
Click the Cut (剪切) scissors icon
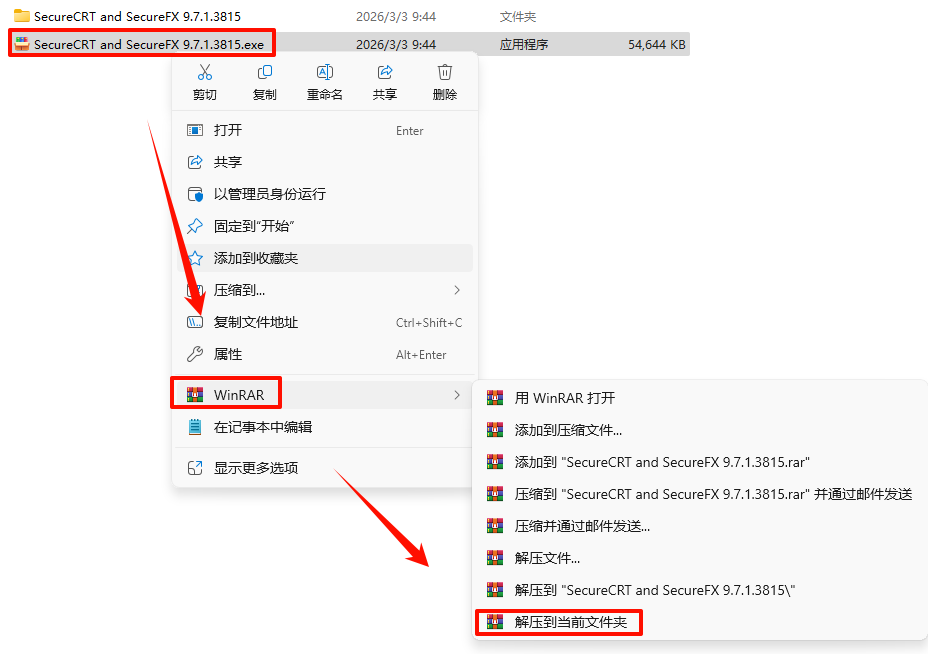[205, 72]
